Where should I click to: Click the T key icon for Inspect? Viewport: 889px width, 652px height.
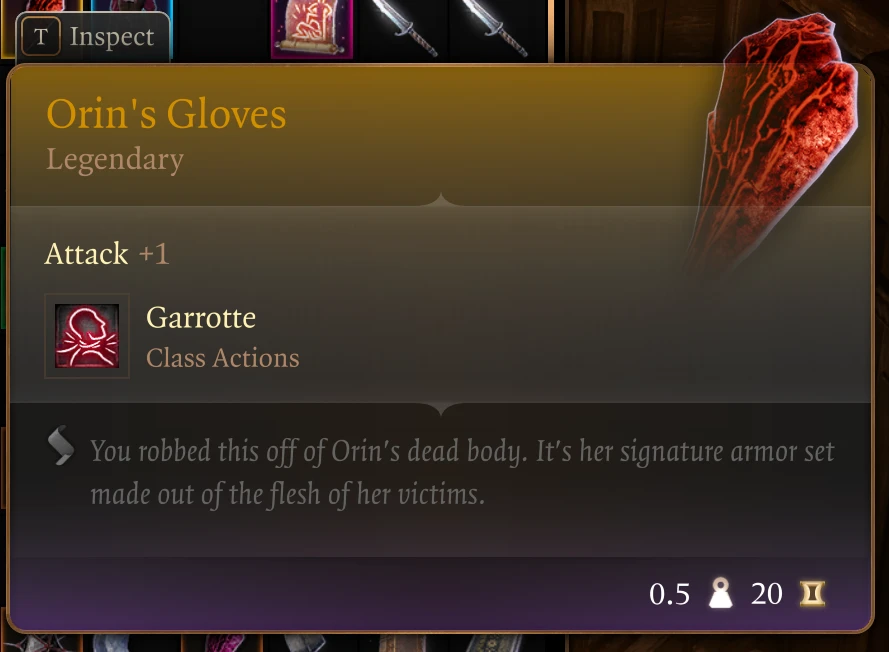(40, 36)
